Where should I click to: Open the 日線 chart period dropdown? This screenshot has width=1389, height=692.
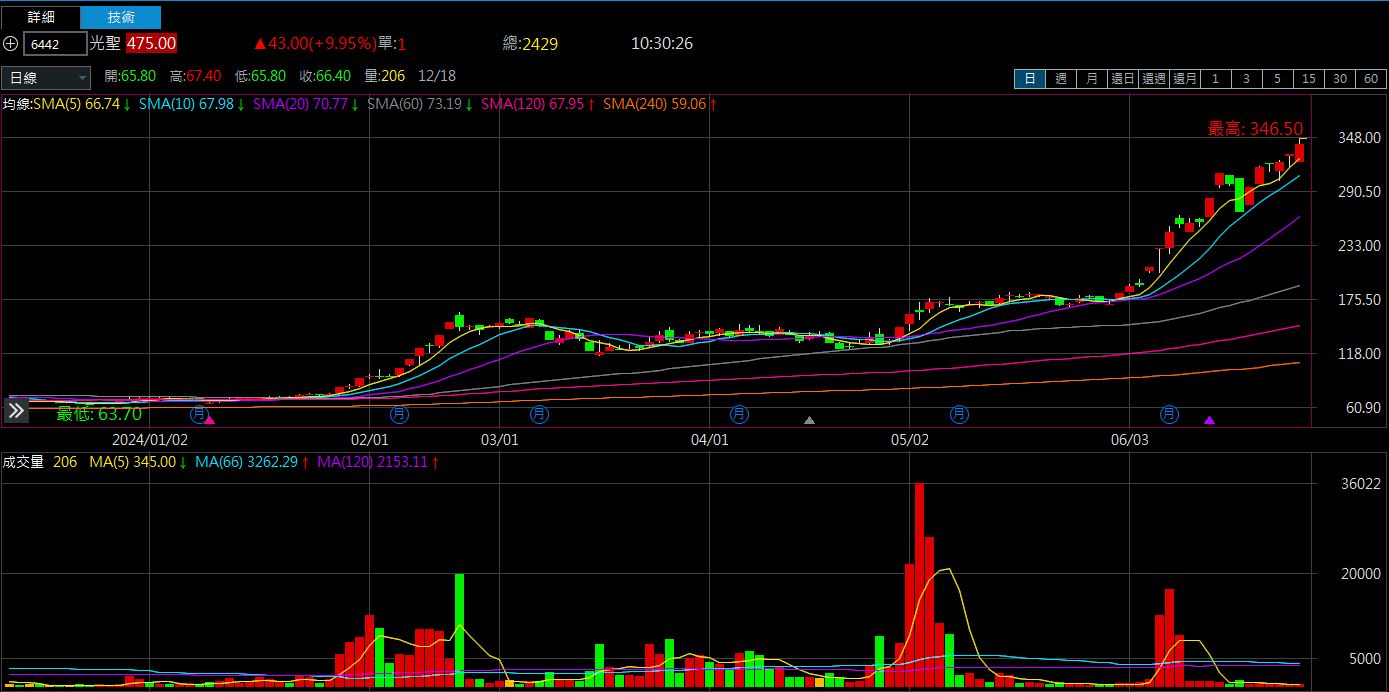[x=46, y=78]
